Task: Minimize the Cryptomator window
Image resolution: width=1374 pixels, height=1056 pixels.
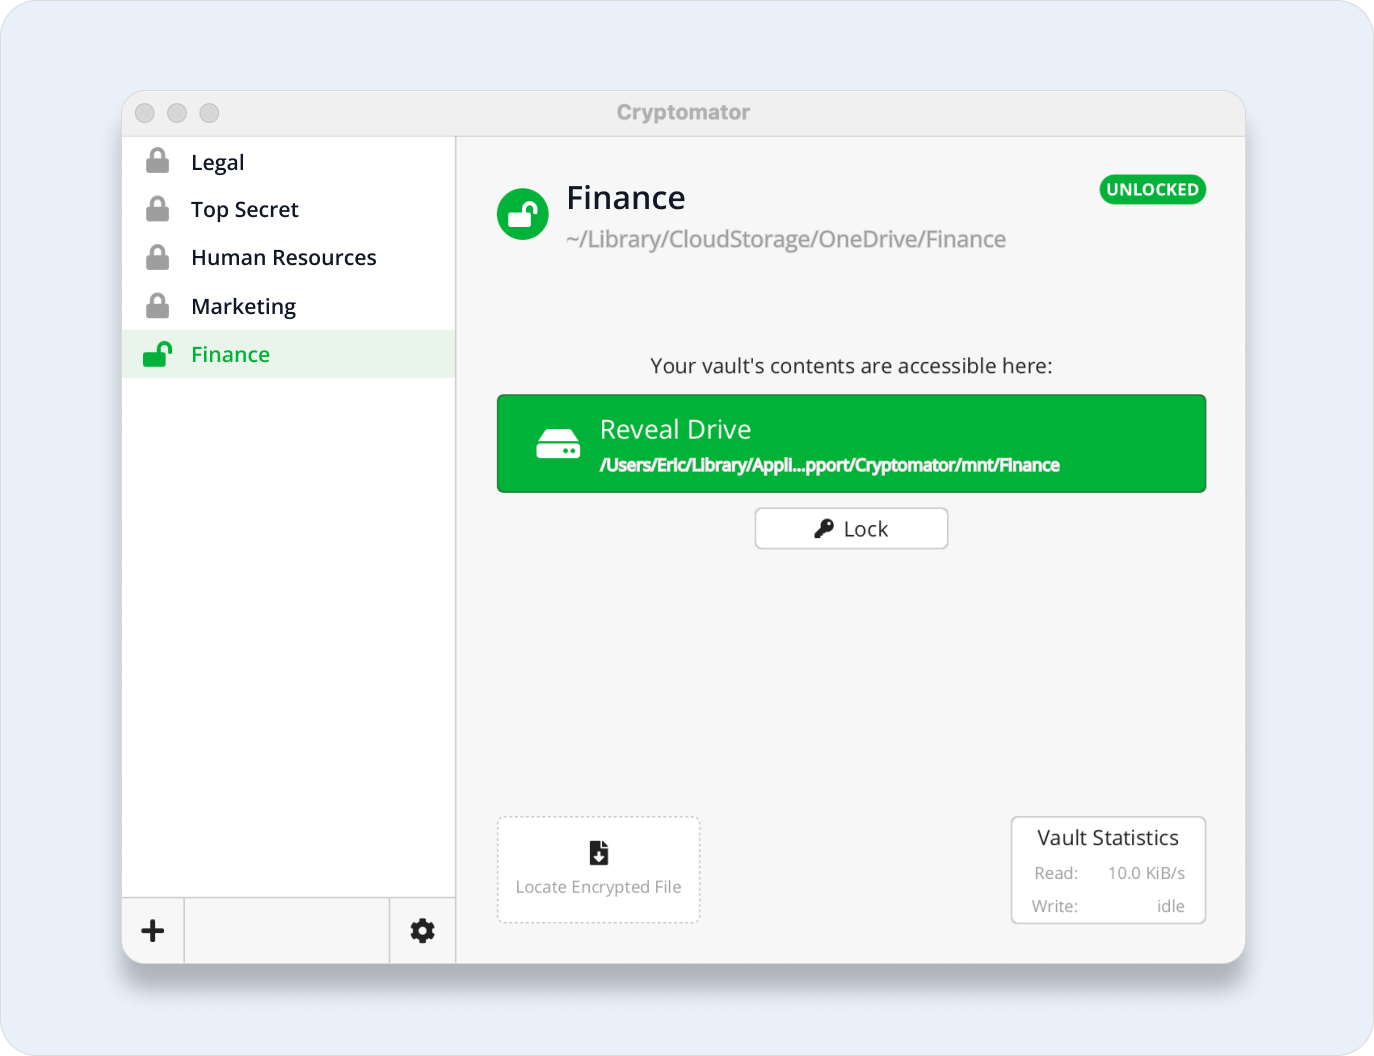Action: (177, 113)
